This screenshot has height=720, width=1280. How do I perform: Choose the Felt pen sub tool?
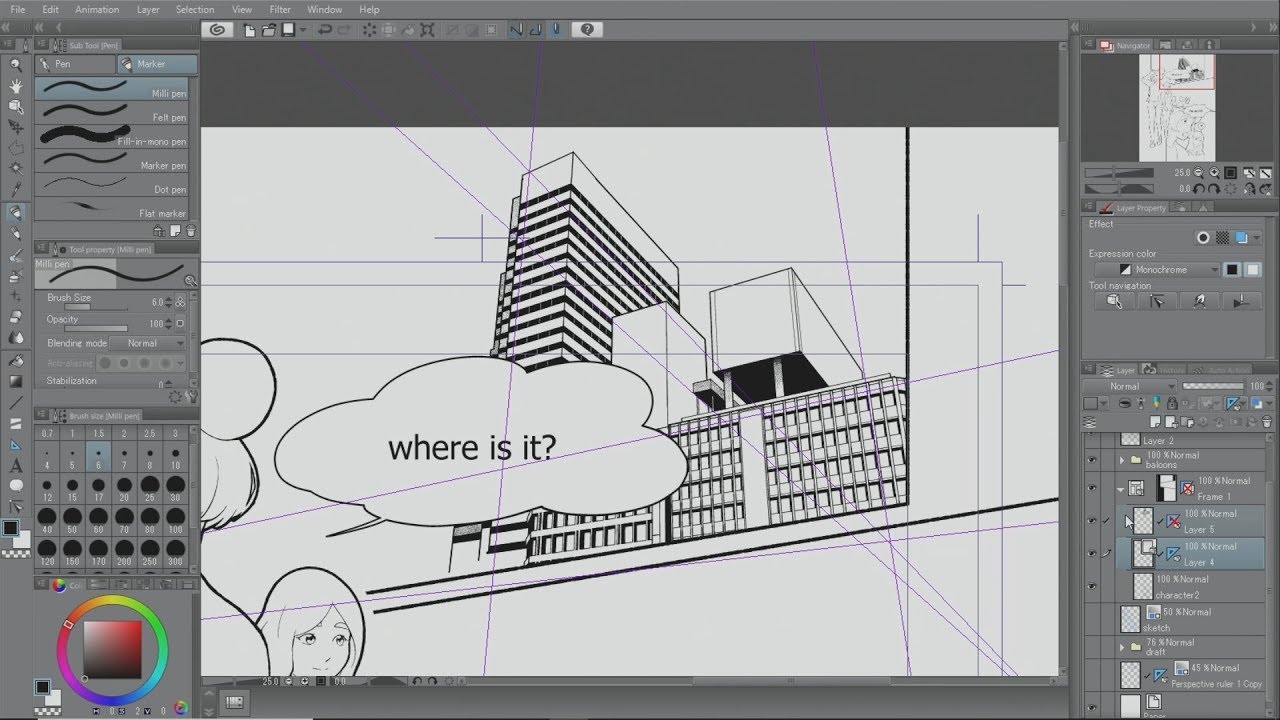point(112,114)
